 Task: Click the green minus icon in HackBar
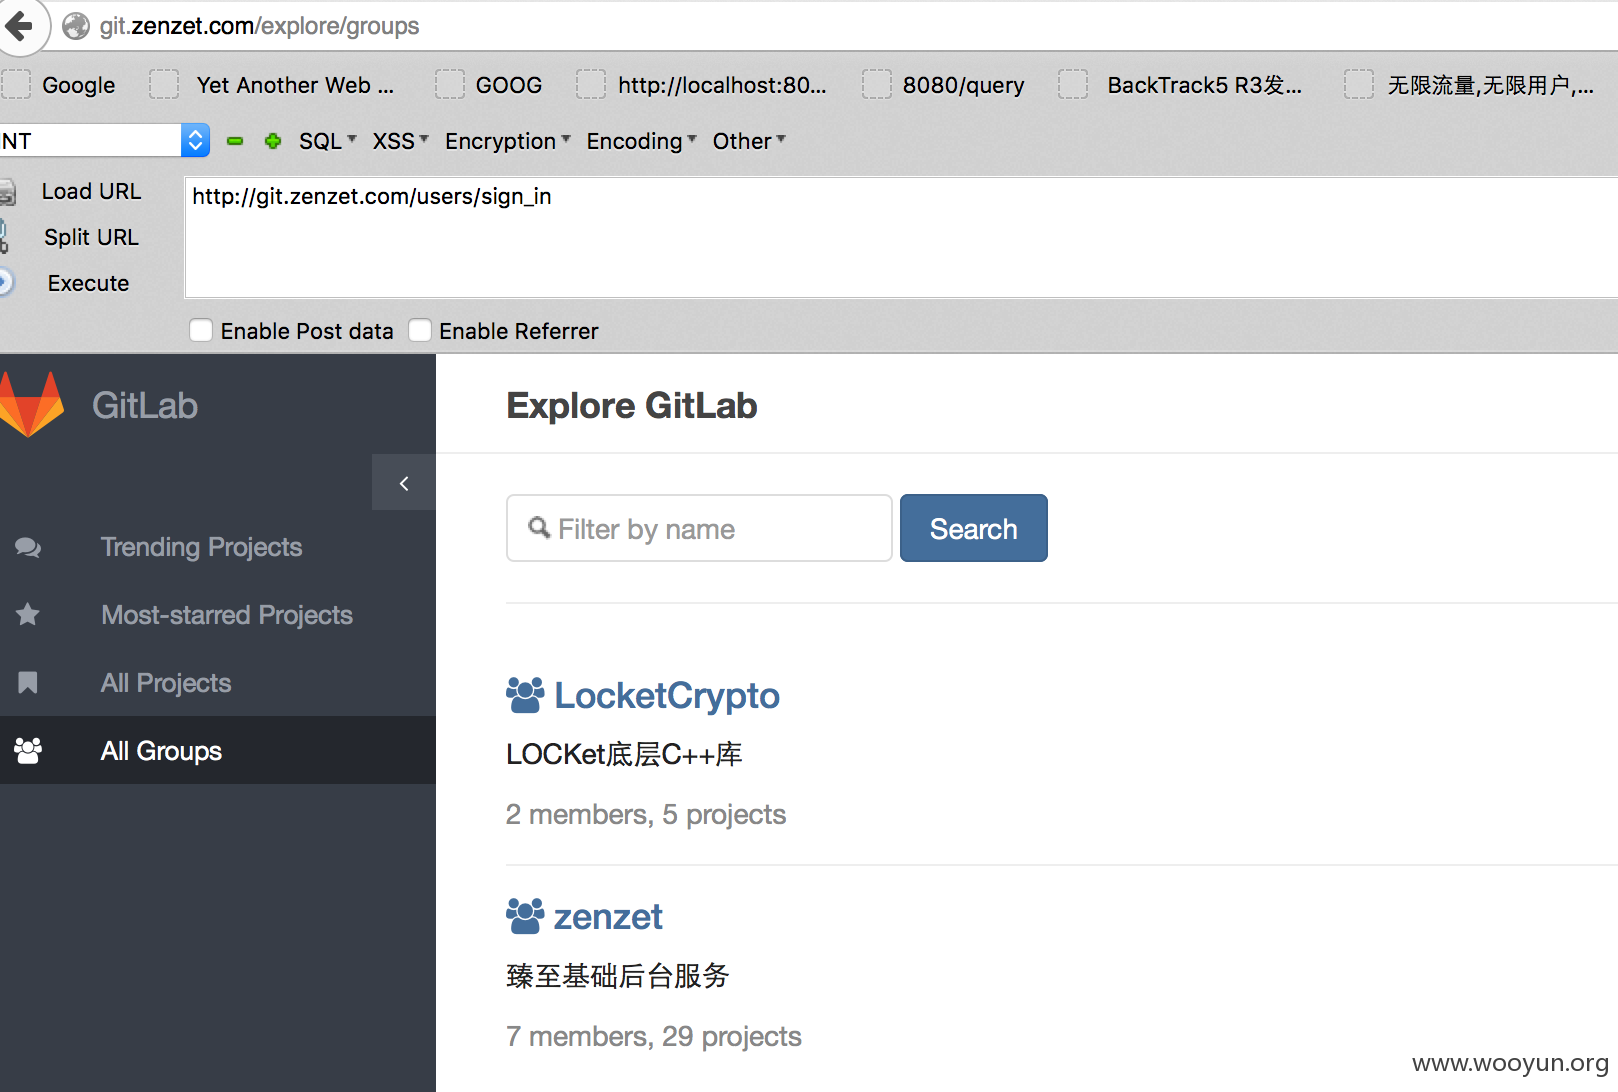[x=235, y=141]
